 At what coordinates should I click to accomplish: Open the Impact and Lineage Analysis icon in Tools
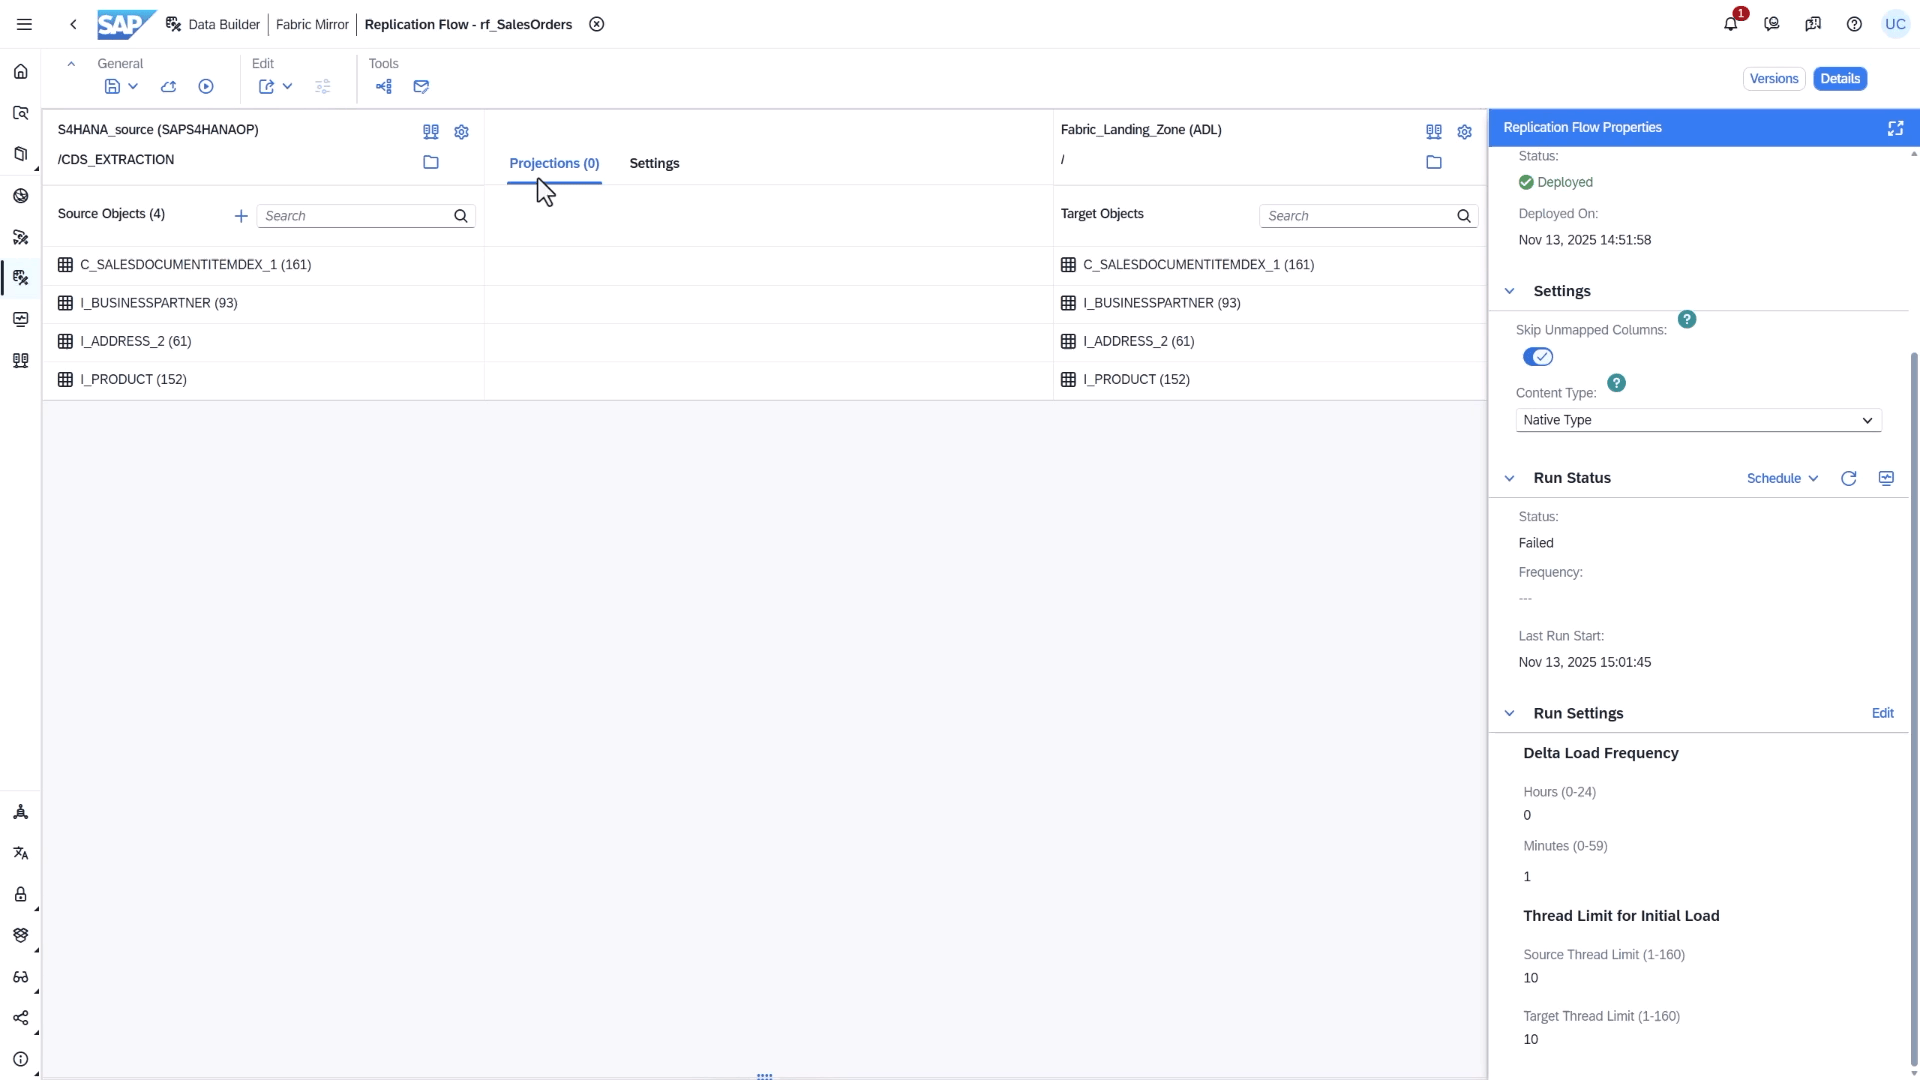click(384, 87)
